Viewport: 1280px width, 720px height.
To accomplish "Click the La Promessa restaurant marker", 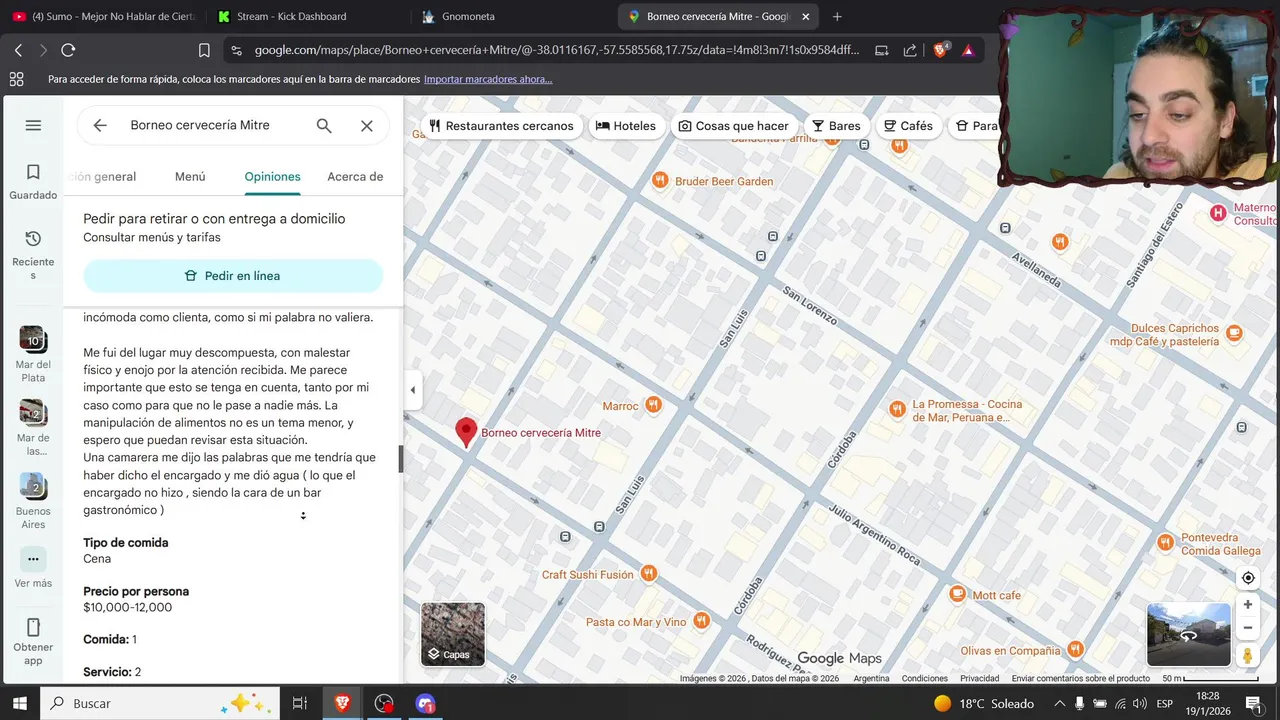I will [897, 409].
